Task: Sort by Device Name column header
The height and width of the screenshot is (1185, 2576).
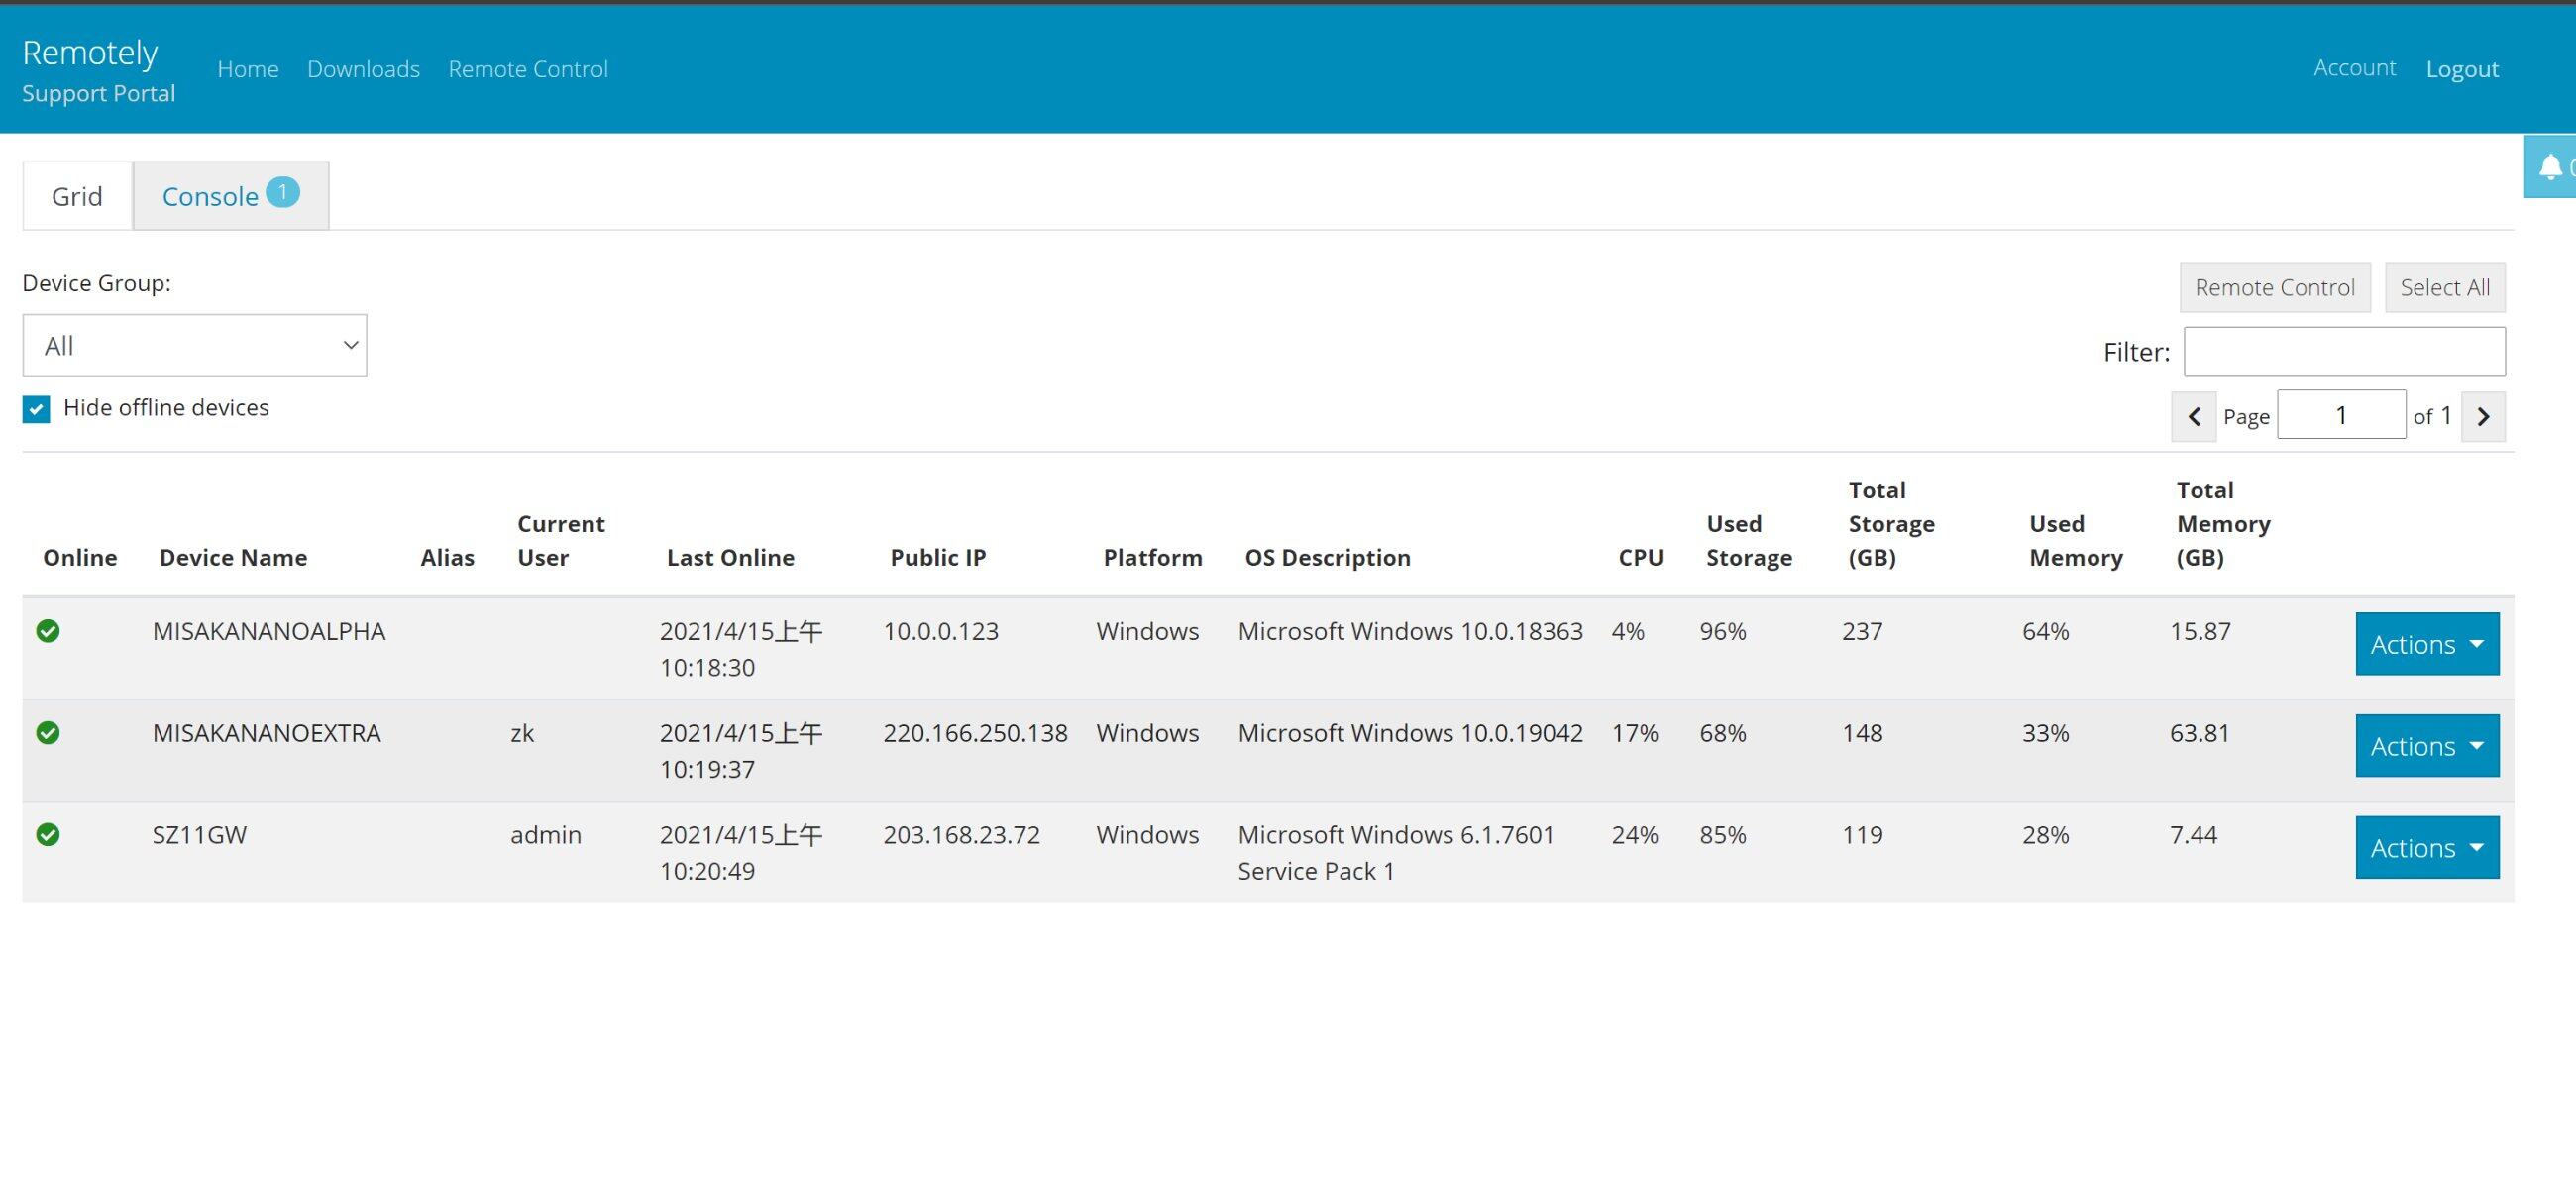Action: click(x=233, y=557)
